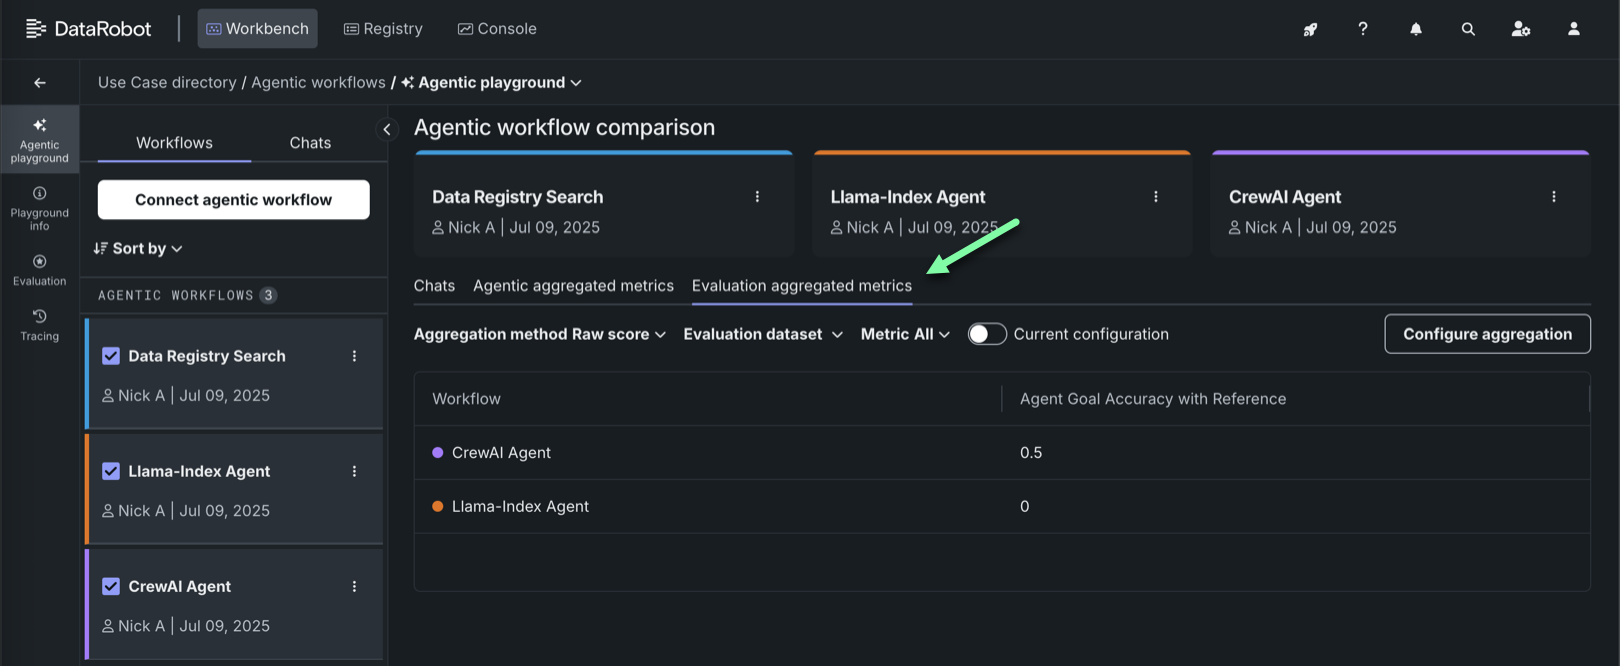This screenshot has height=666, width=1620.
Task: Open Playground info in sidebar
Action: [40, 208]
